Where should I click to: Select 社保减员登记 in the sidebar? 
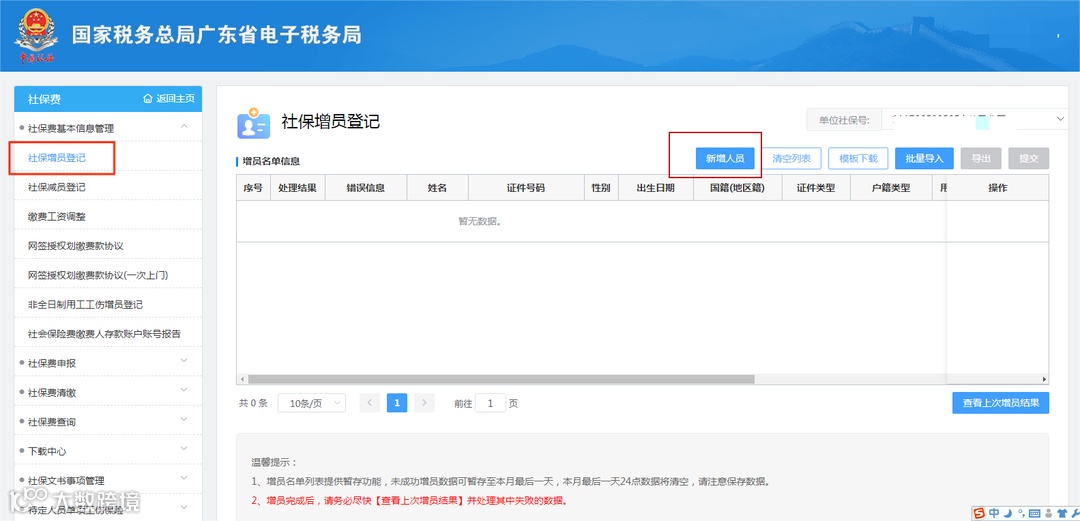pos(56,187)
